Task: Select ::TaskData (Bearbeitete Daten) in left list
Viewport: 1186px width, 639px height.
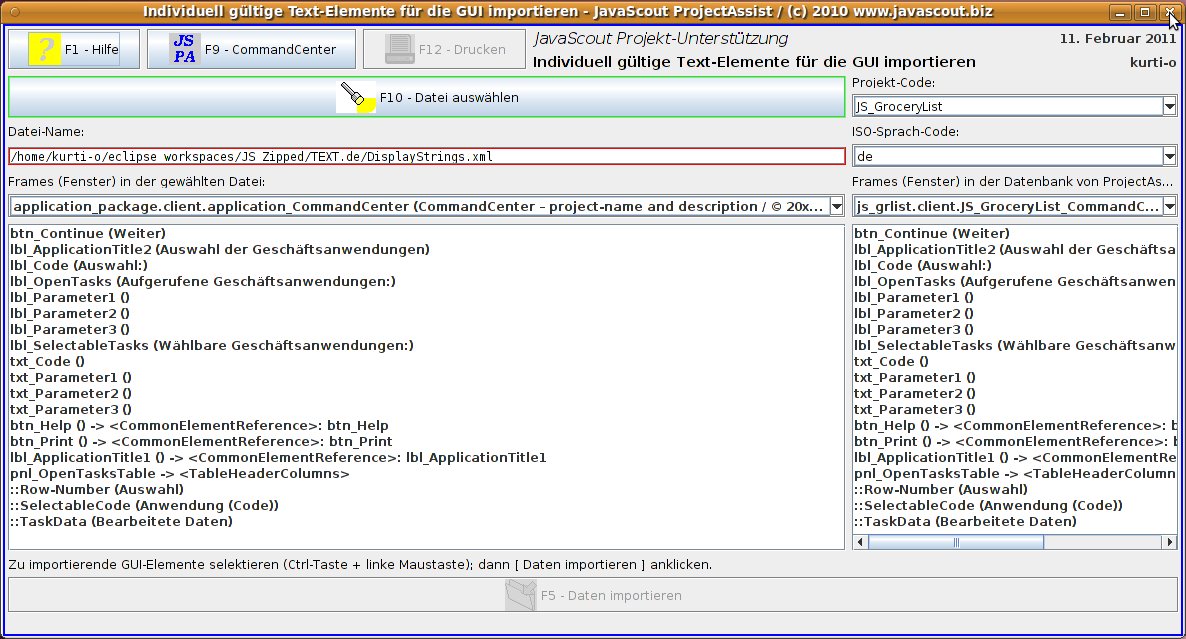Action: point(121,521)
